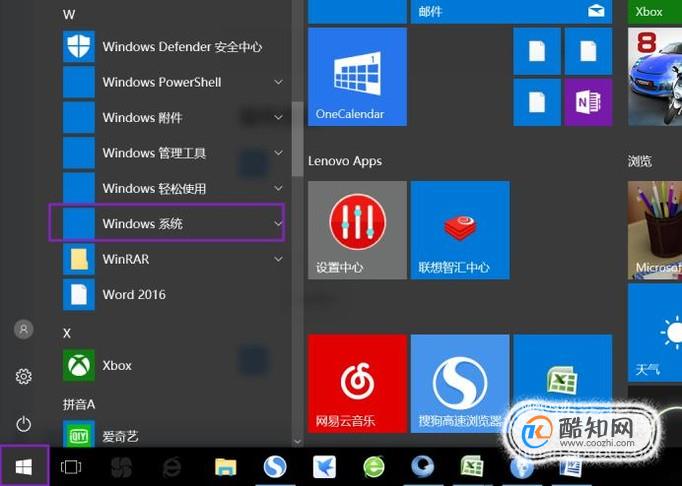Open the 联想智汇中心 tile
Screen dimensions: 682x486
460,230
